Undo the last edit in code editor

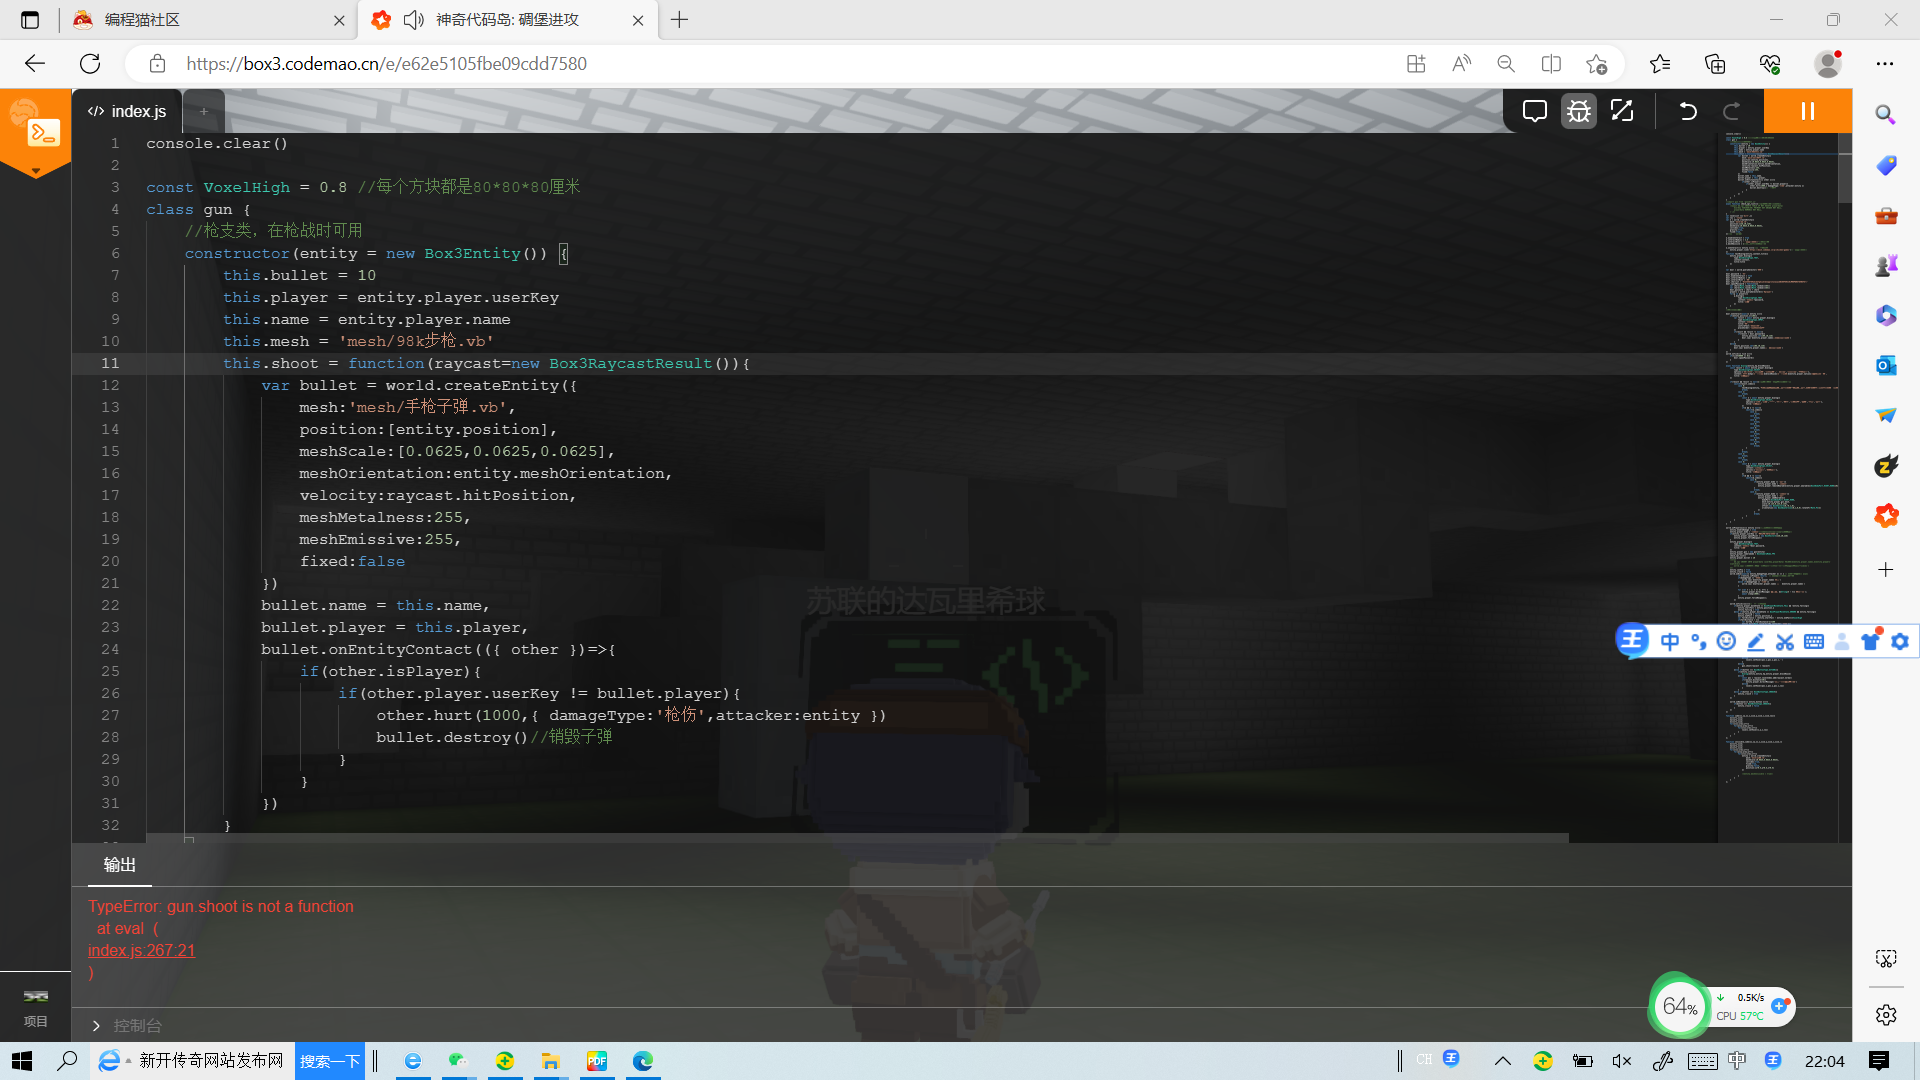(1688, 111)
